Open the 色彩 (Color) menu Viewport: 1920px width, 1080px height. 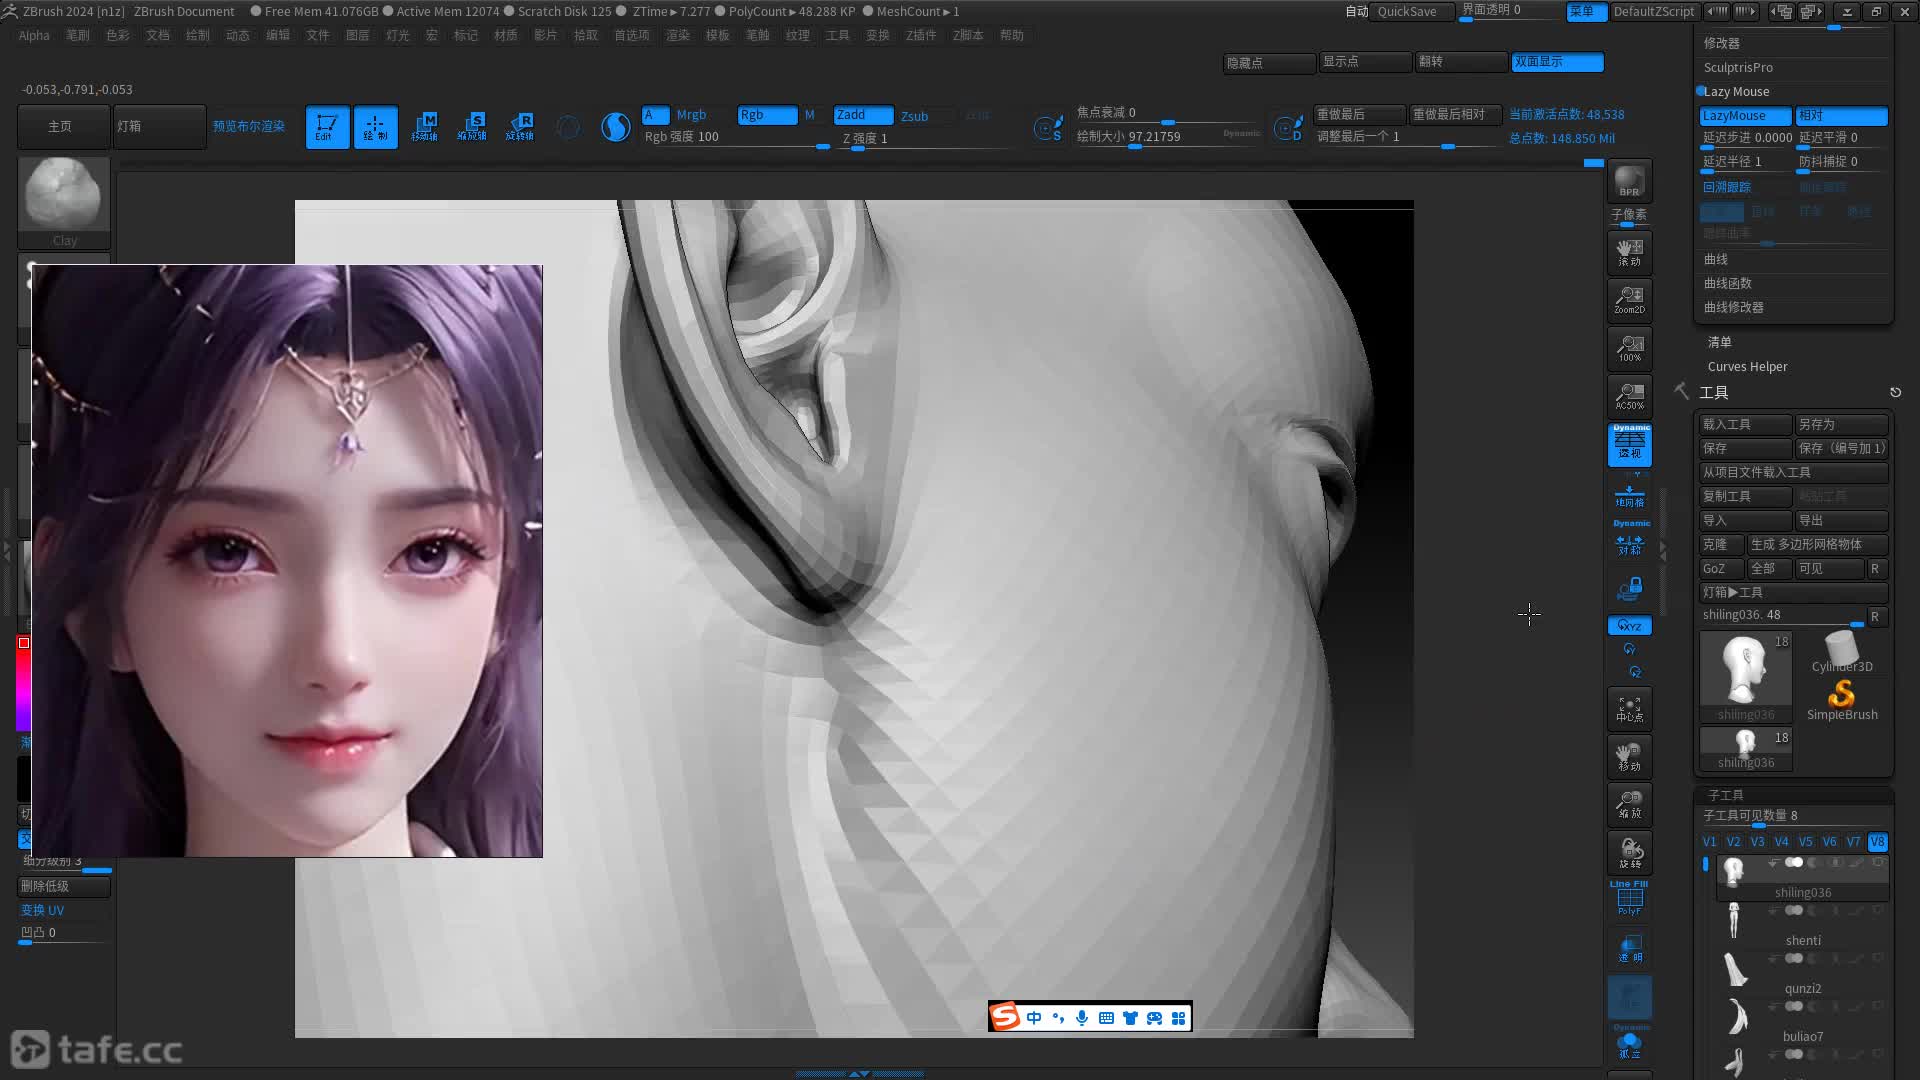point(117,35)
